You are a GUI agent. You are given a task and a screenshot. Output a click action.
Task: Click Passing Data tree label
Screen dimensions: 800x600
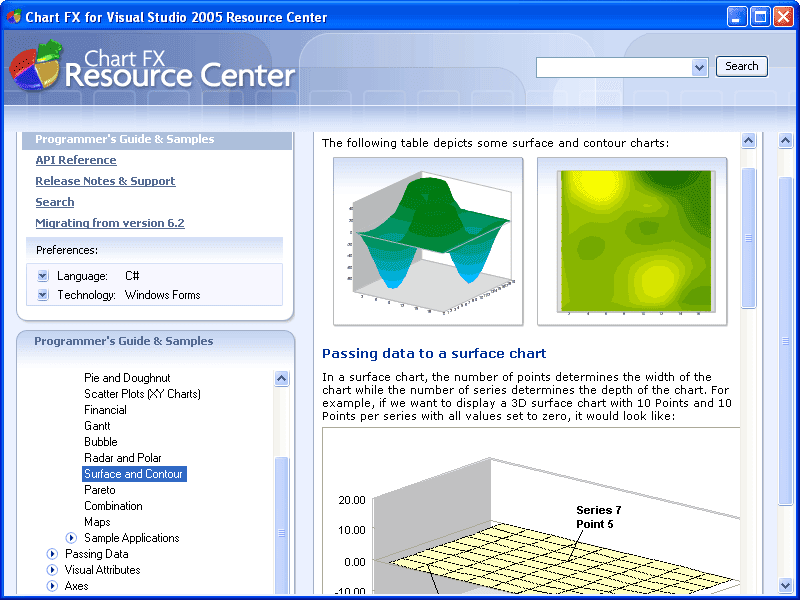[x=96, y=554]
